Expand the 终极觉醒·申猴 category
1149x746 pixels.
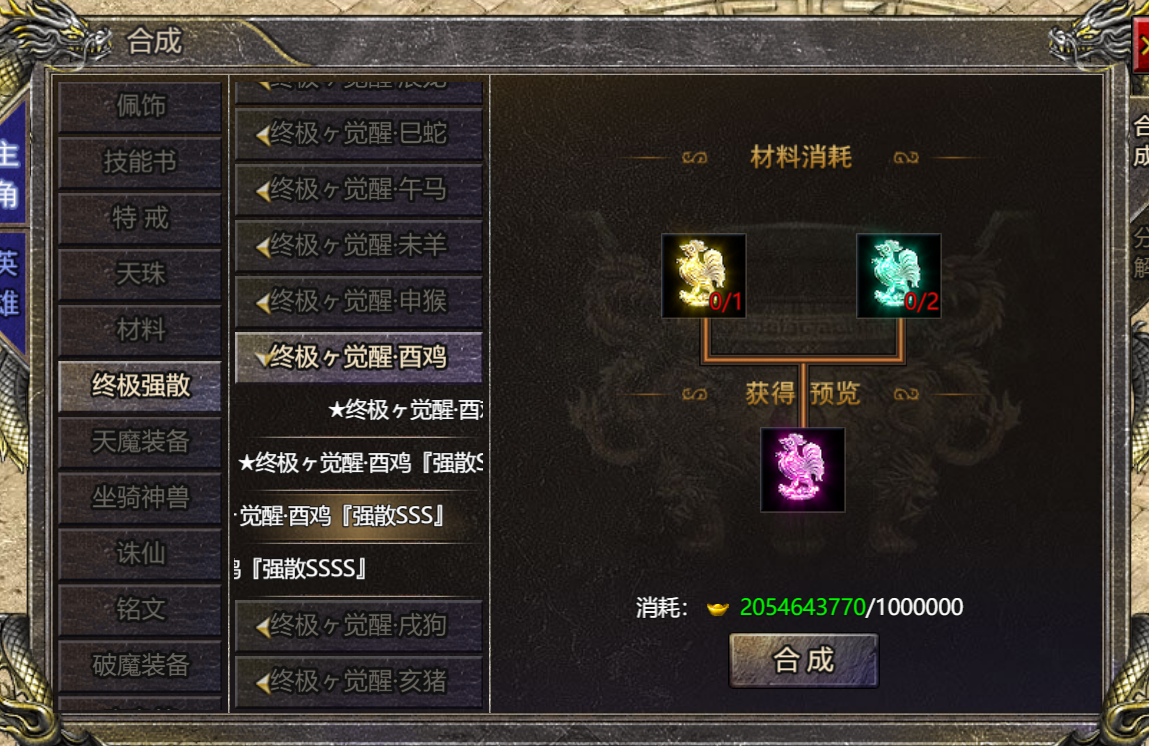tap(358, 301)
